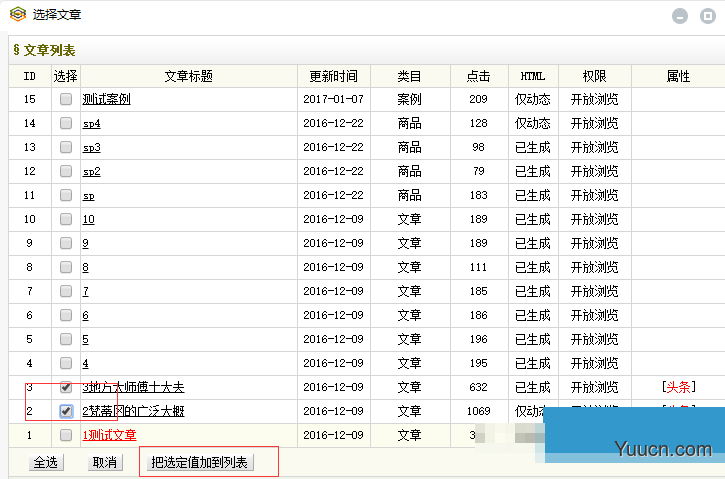Viewport: 725px width, 479px height.
Task: Close the 选择文章 dialog window
Action: tap(706, 16)
